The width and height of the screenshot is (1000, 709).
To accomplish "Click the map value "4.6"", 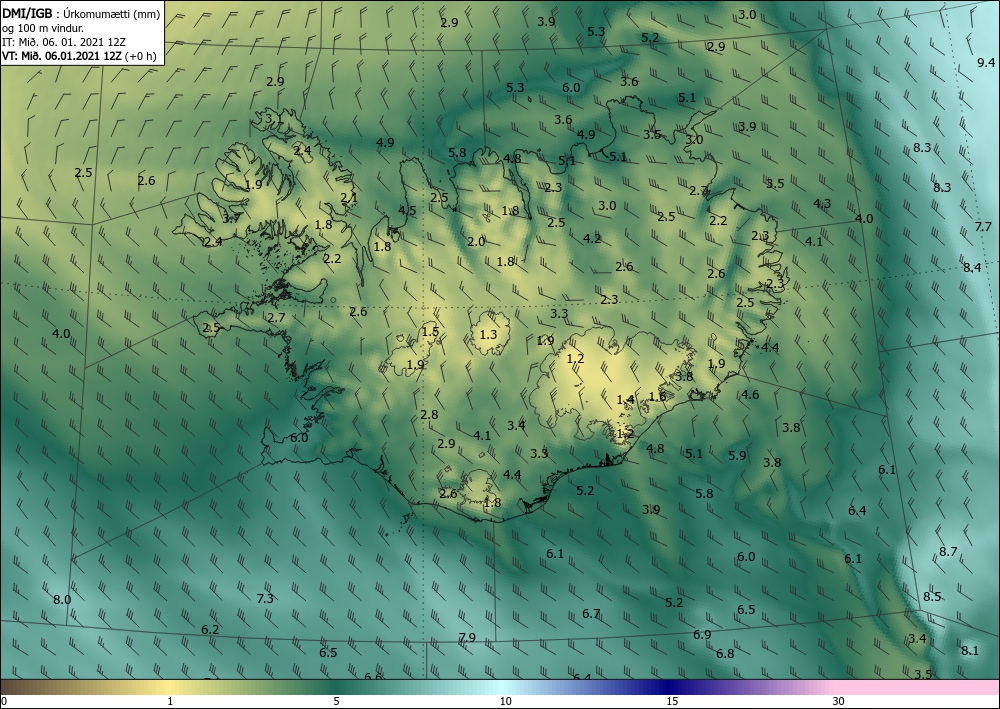I will pyautogui.click(x=750, y=394).
